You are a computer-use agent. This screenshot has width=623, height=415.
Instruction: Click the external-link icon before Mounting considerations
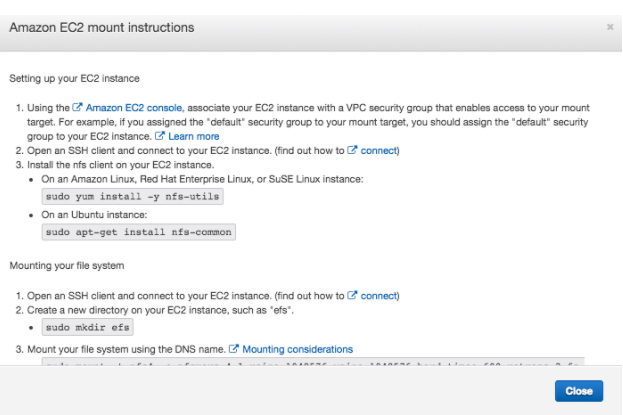point(234,349)
